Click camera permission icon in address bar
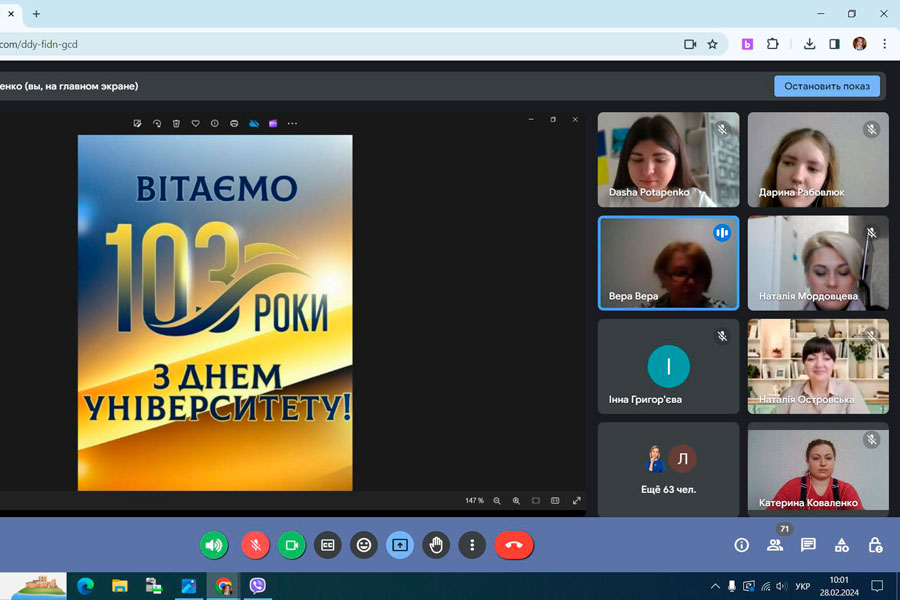This screenshot has height=600, width=900. click(x=690, y=44)
